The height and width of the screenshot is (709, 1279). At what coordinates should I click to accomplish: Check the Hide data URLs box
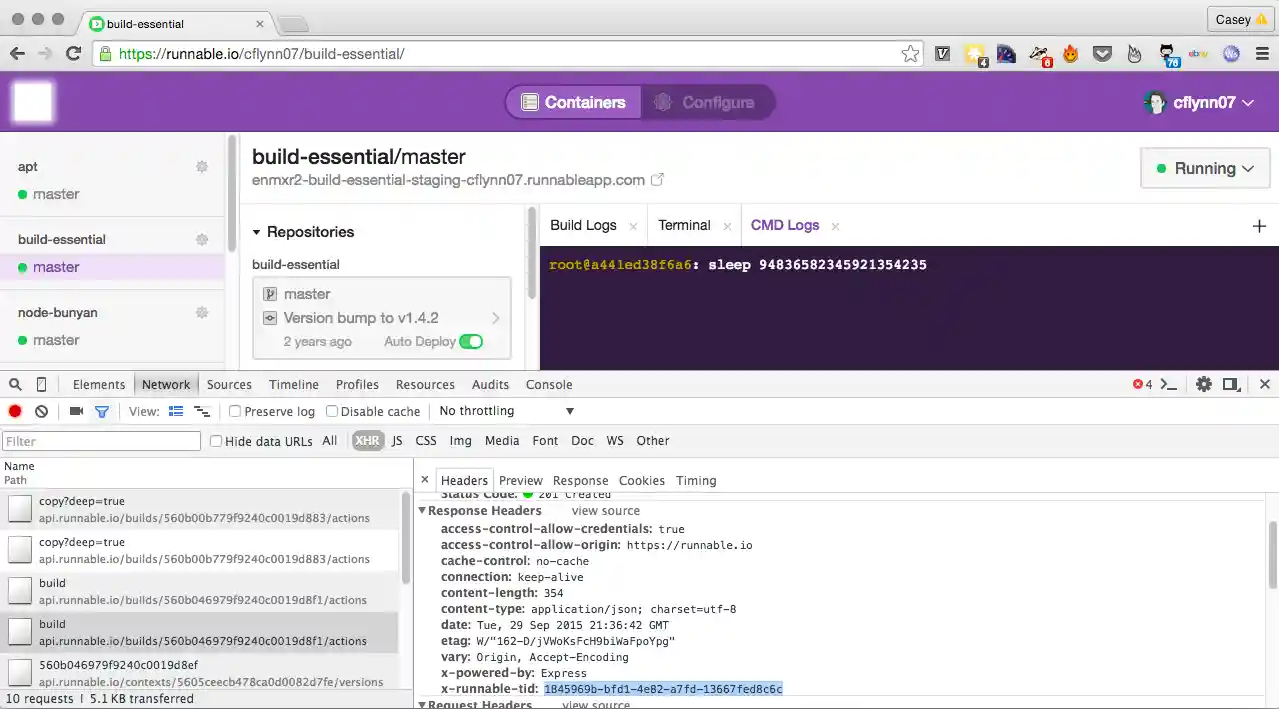coord(216,441)
